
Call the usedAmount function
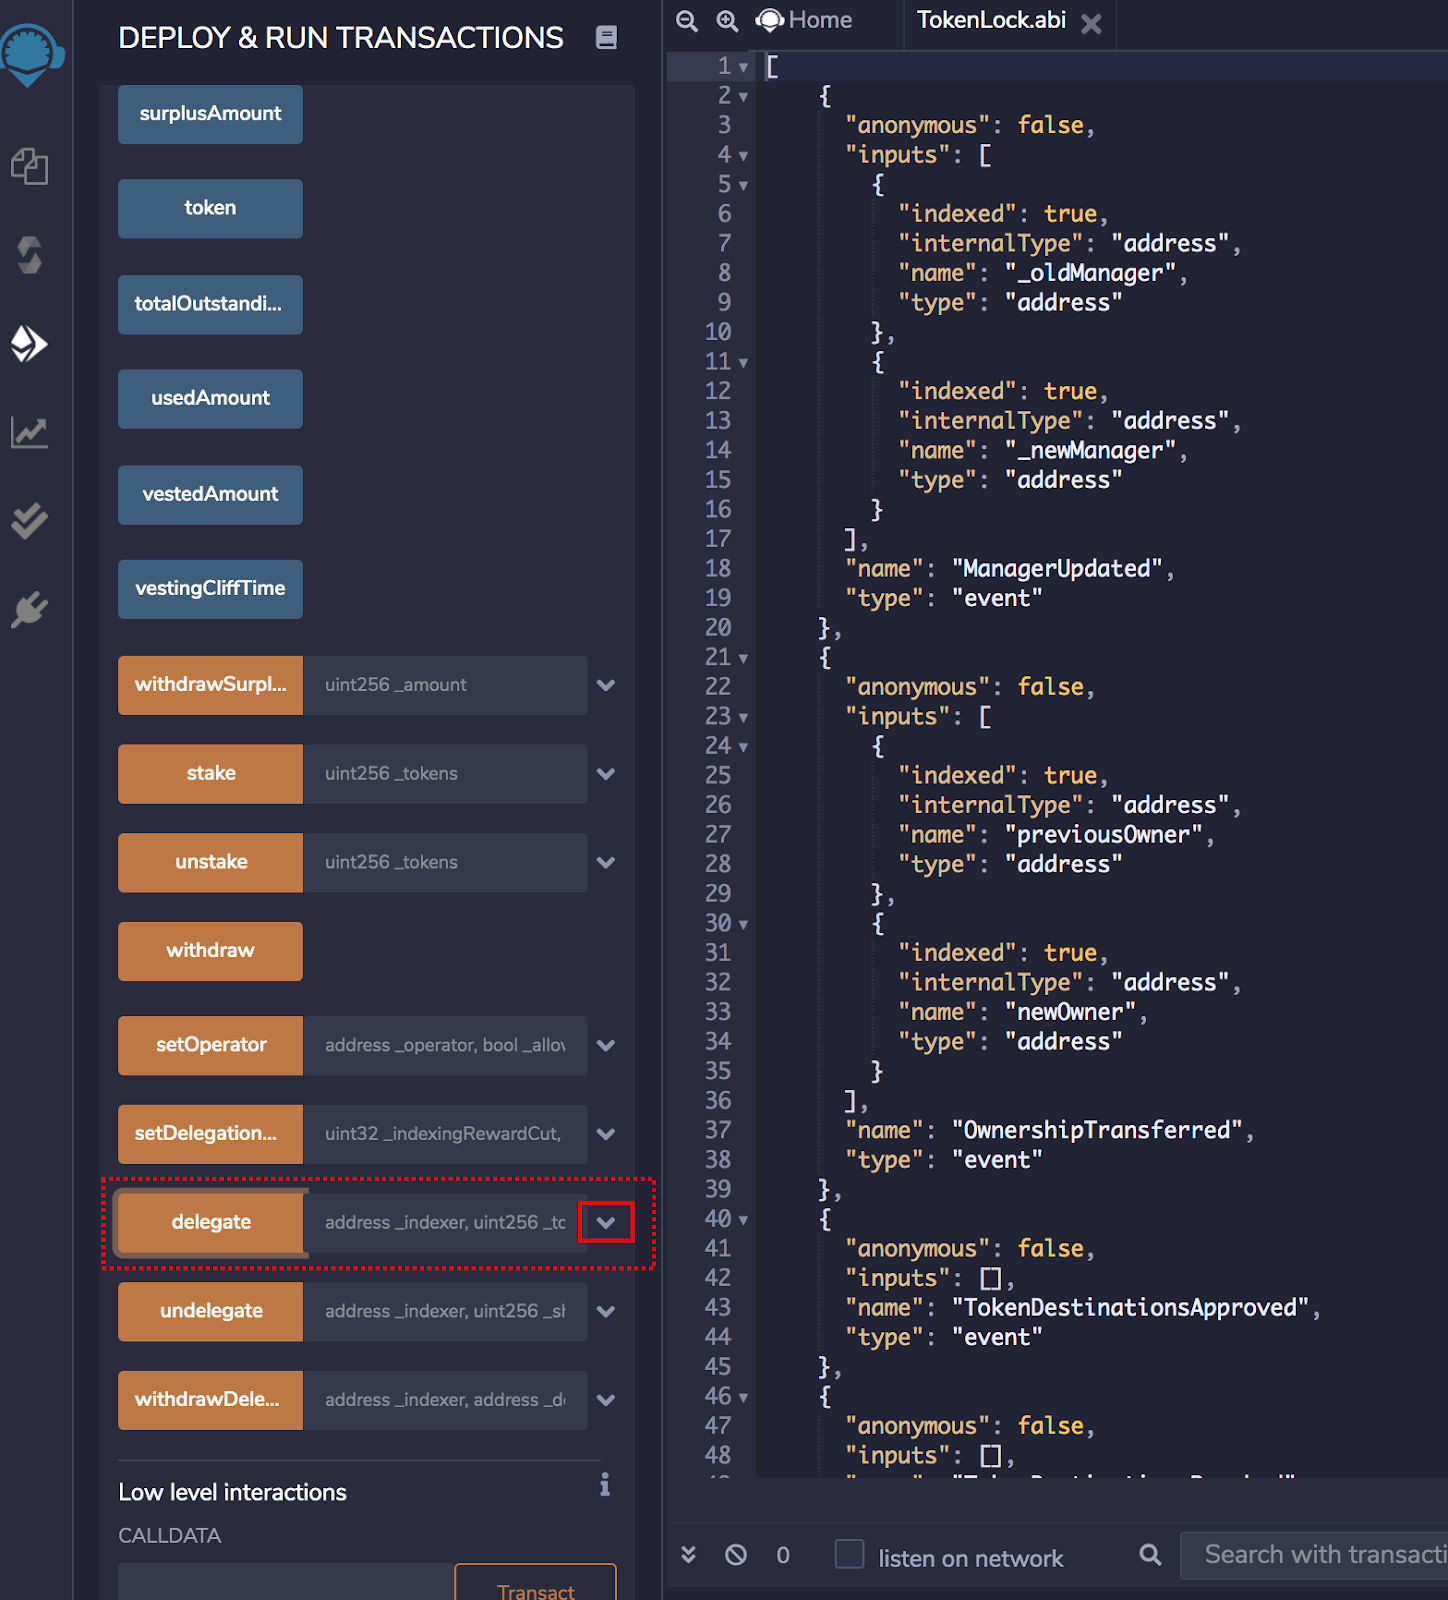pyautogui.click(x=210, y=398)
